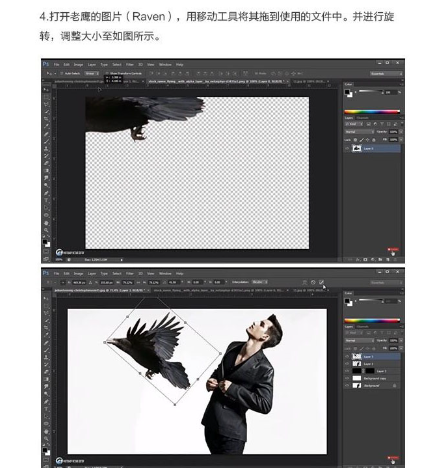Screen dimensions: 442x468
Task: Enable Auto-Select checkbox in raven-only window
Action: [61, 73]
